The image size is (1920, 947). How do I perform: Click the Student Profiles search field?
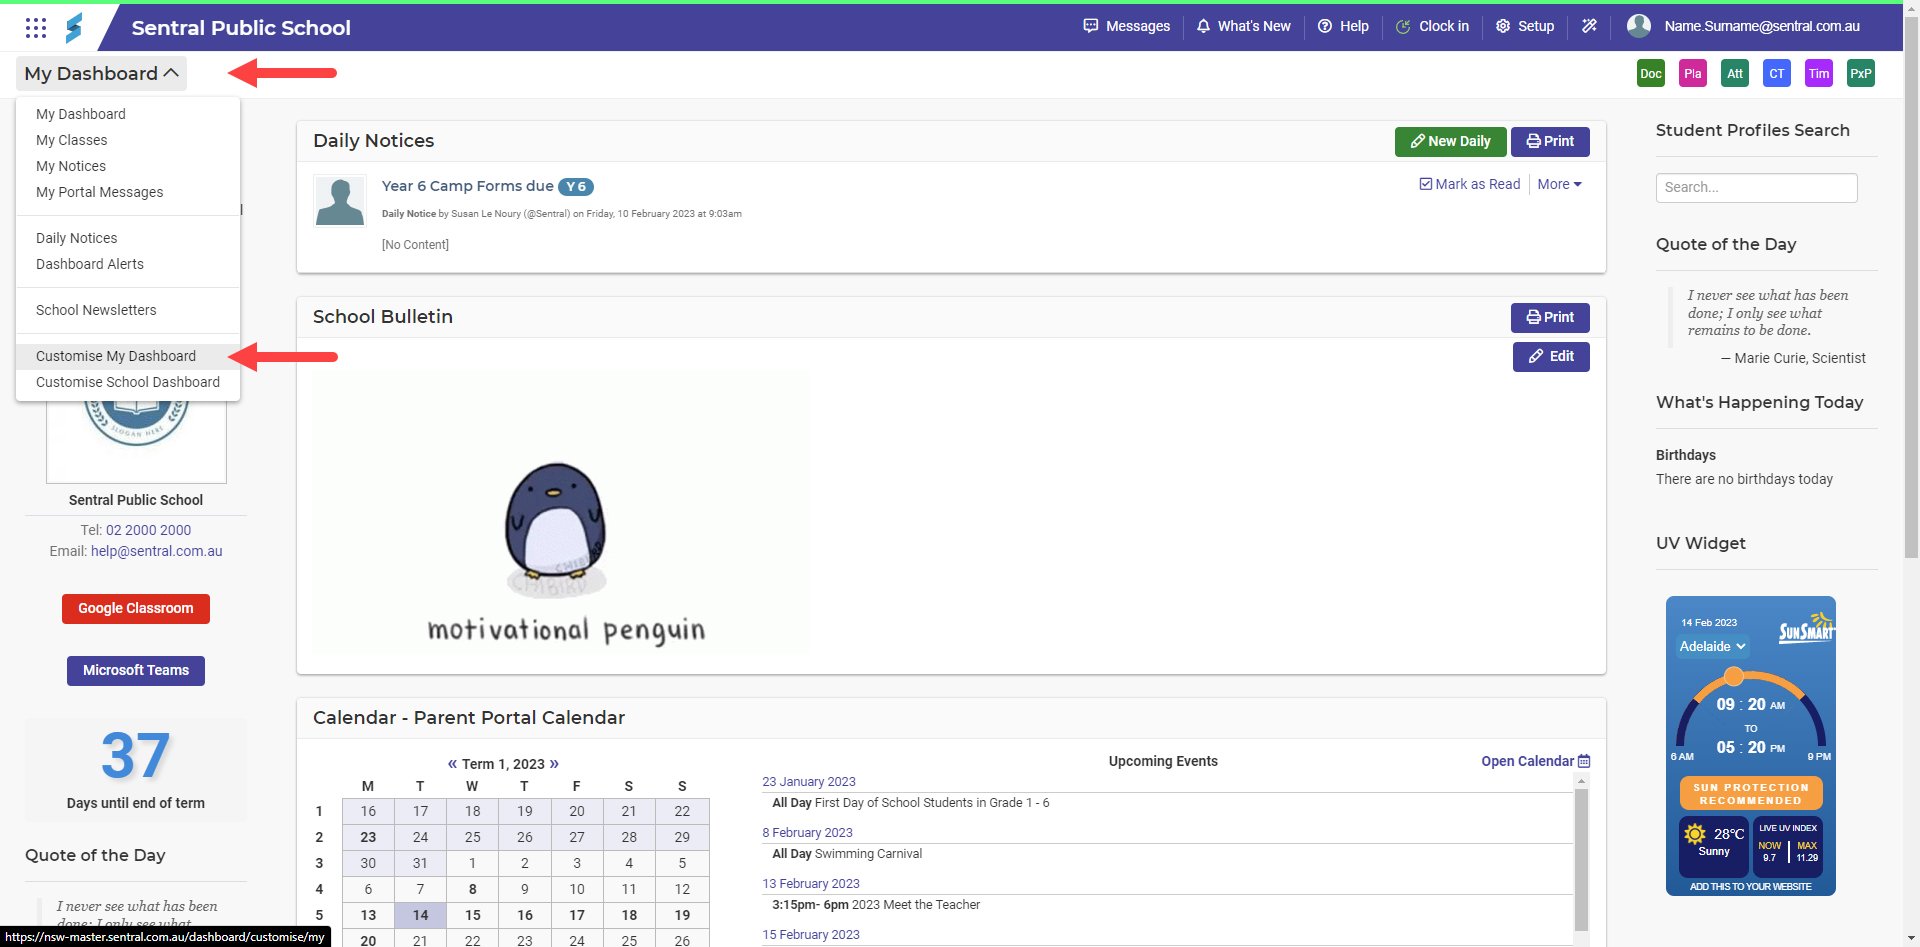1756,187
